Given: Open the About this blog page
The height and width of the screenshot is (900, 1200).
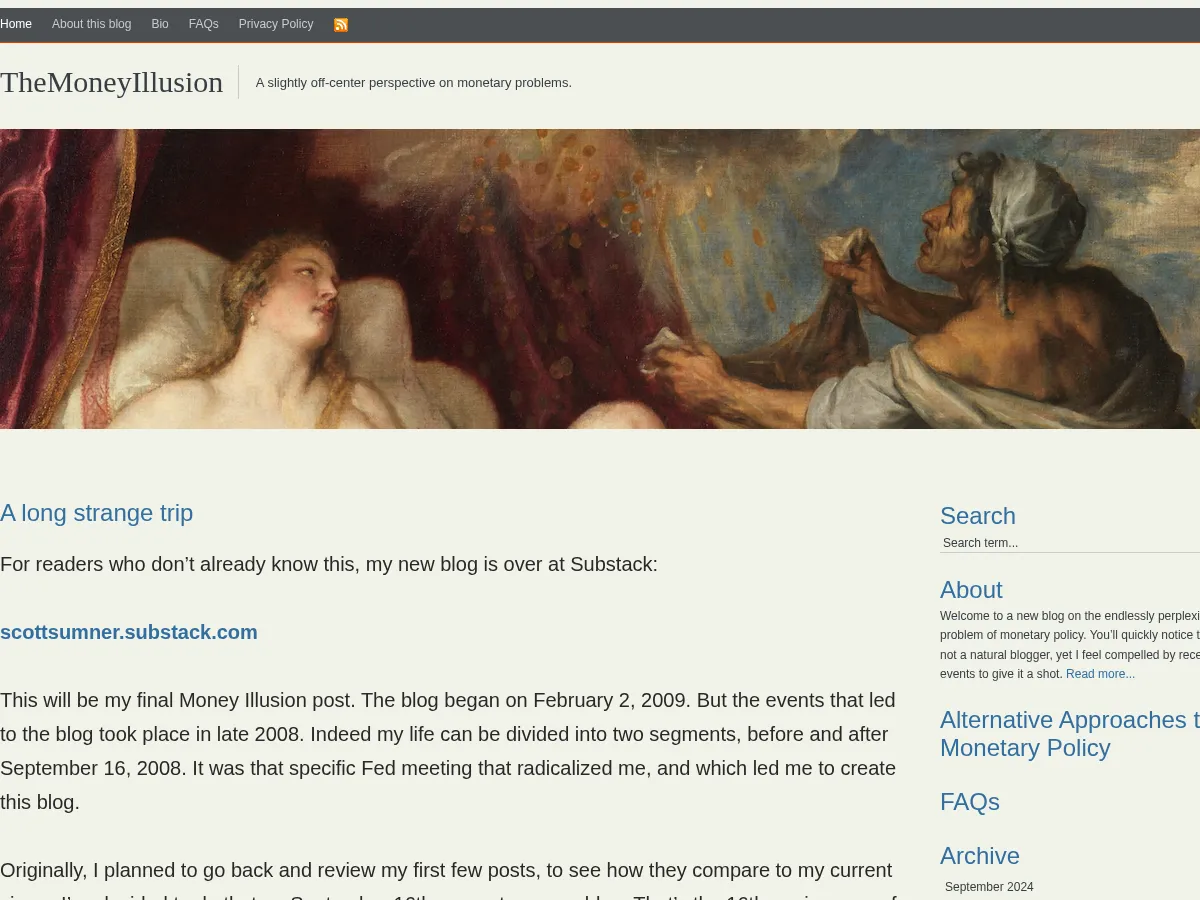Looking at the screenshot, I should (x=91, y=24).
